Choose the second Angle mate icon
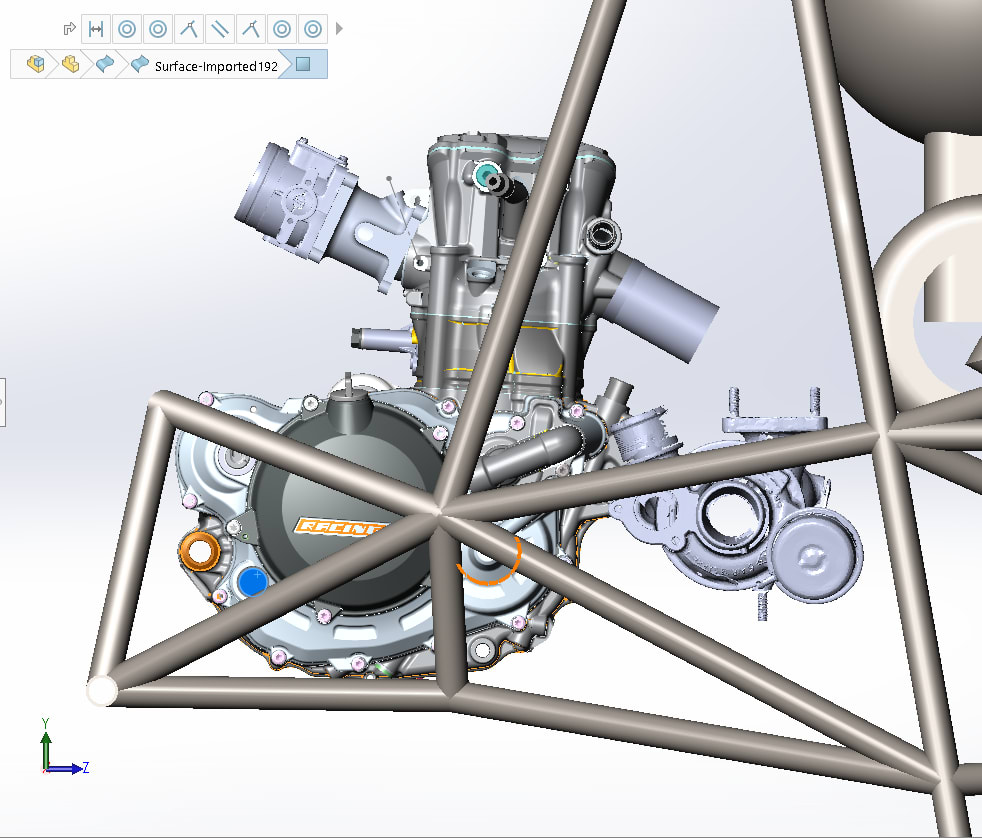The height and width of the screenshot is (838, 982). pyautogui.click(x=251, y=29)
